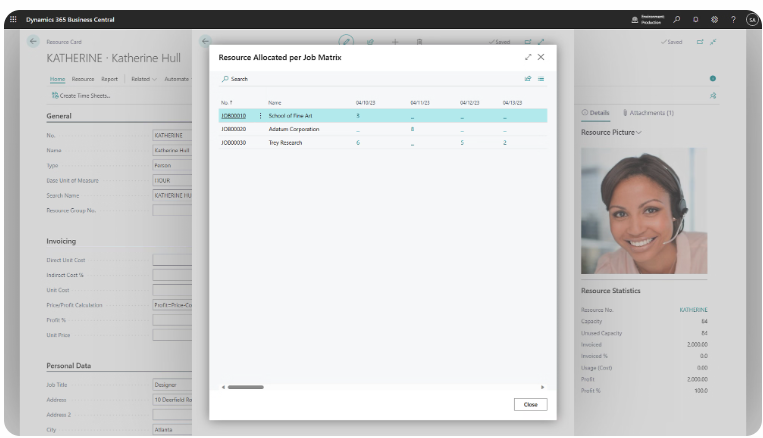Click the KATHERINE Resource No. link
This screenshot has width=763, height=438.
tap(693, 310)
